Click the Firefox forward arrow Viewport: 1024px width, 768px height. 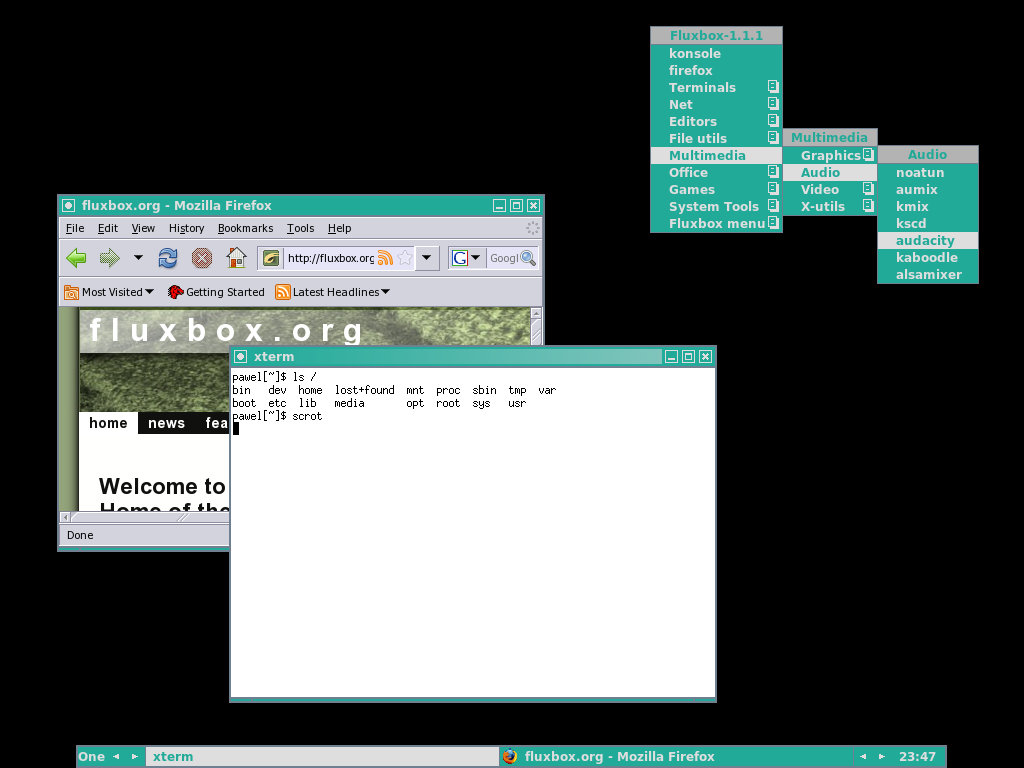pos(110,258)
